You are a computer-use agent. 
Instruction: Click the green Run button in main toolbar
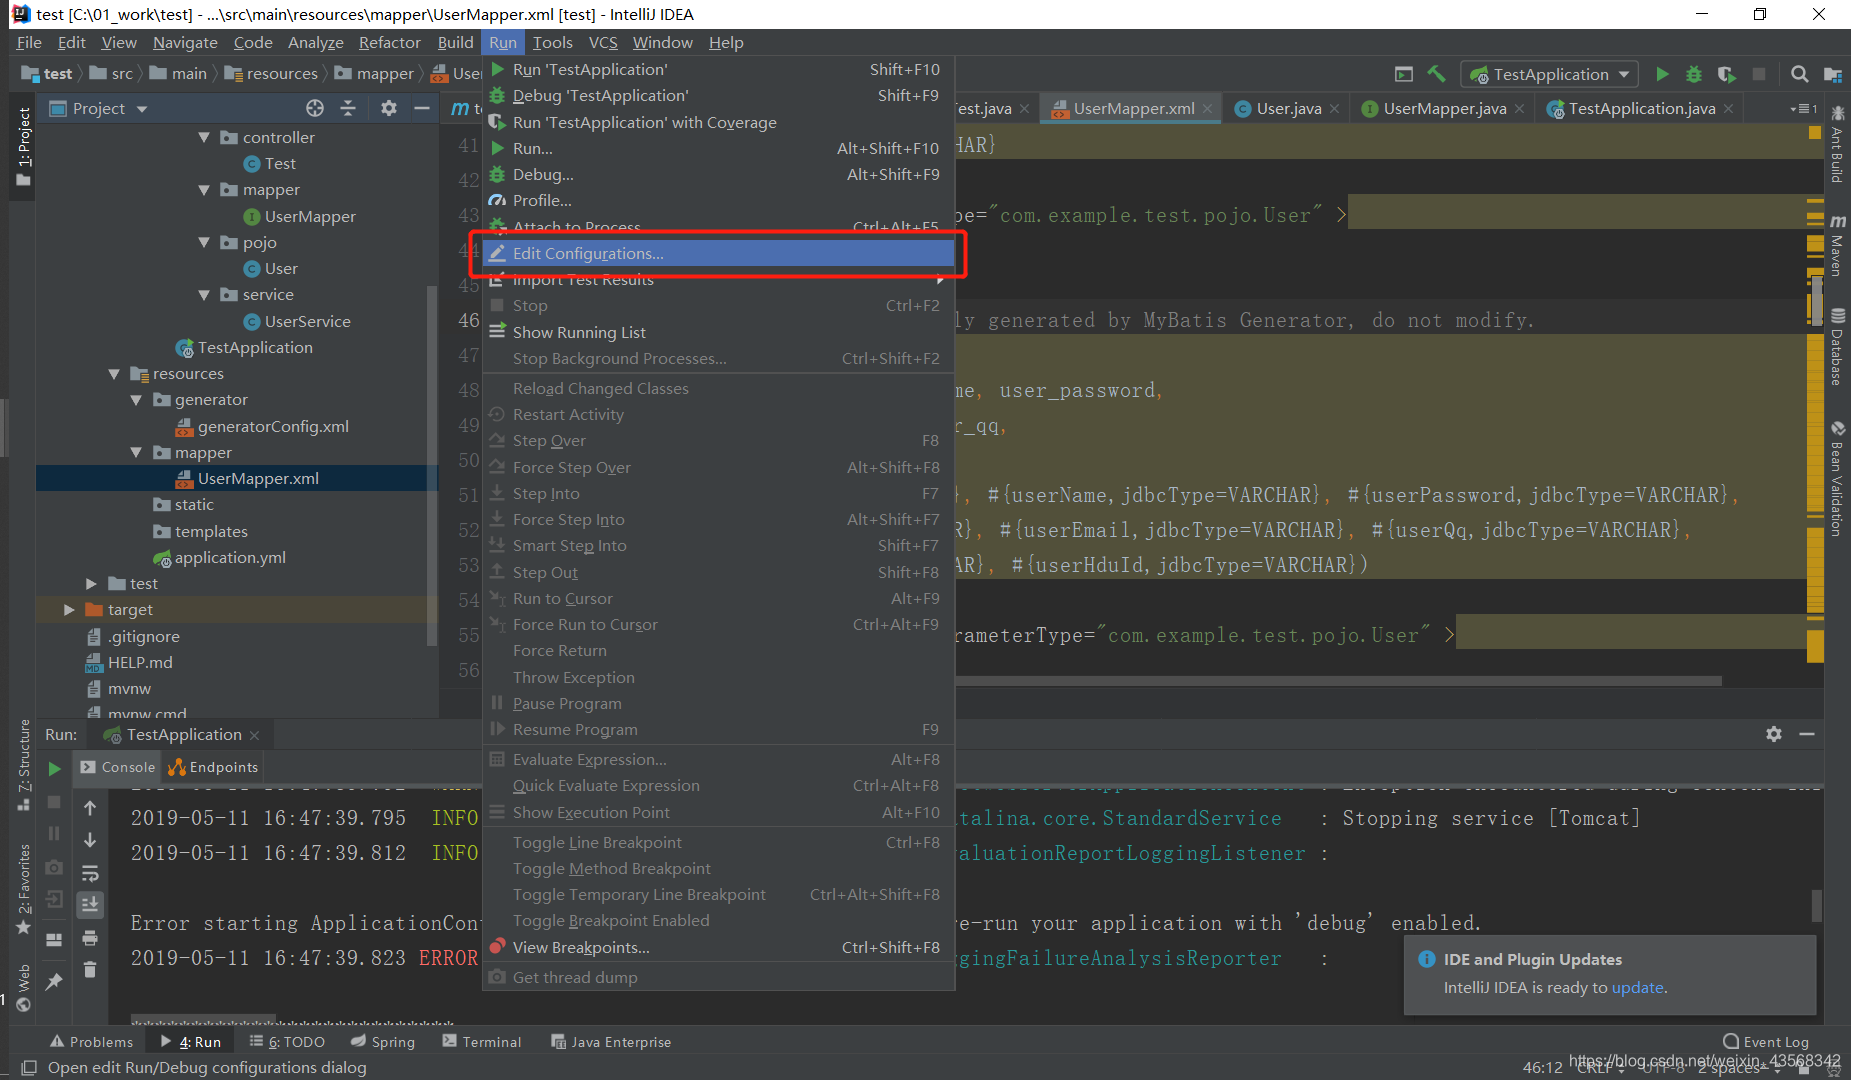pyautogui.click(x=1662, y=74)
